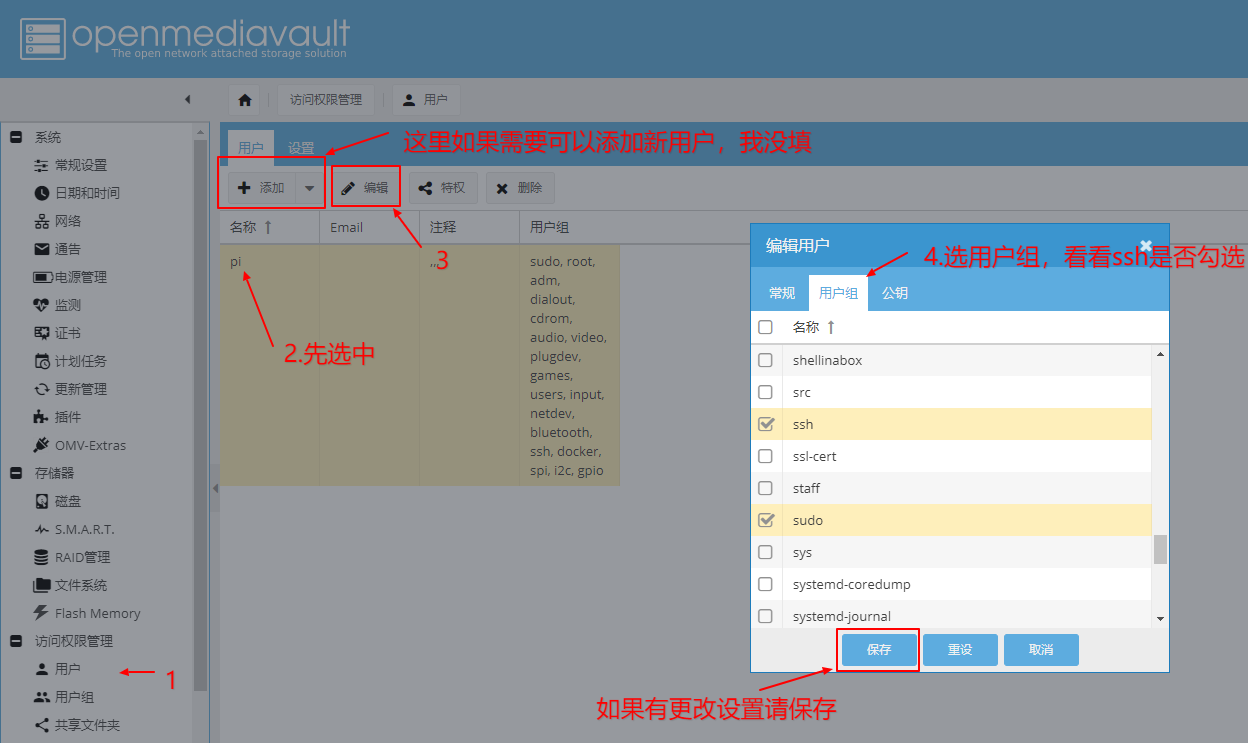The width and height of the screenshot is (1248, 743).
Task: Click the 特权 privileges button
Action: tap(443, 188)
